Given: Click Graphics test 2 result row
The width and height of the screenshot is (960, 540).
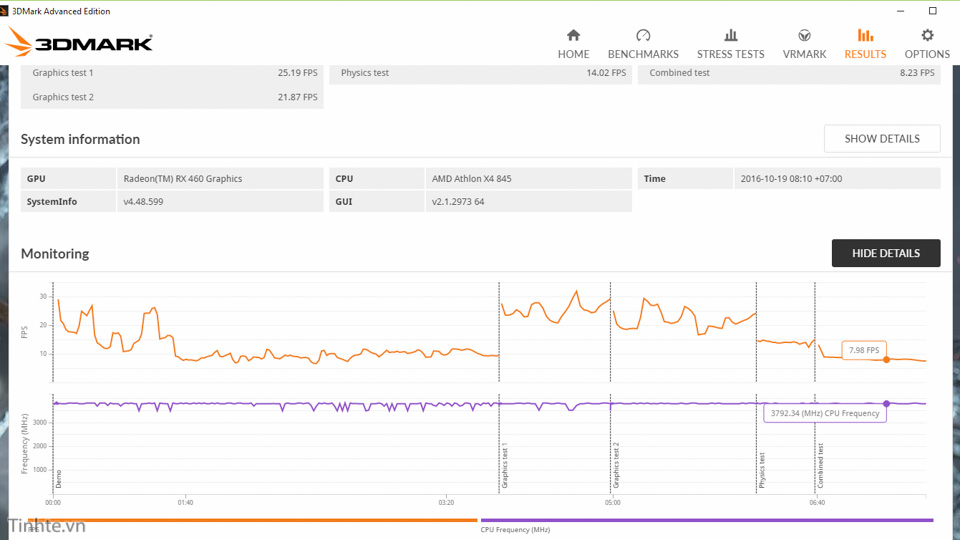Looking at the screenshot, I should (x=172, y=97).
